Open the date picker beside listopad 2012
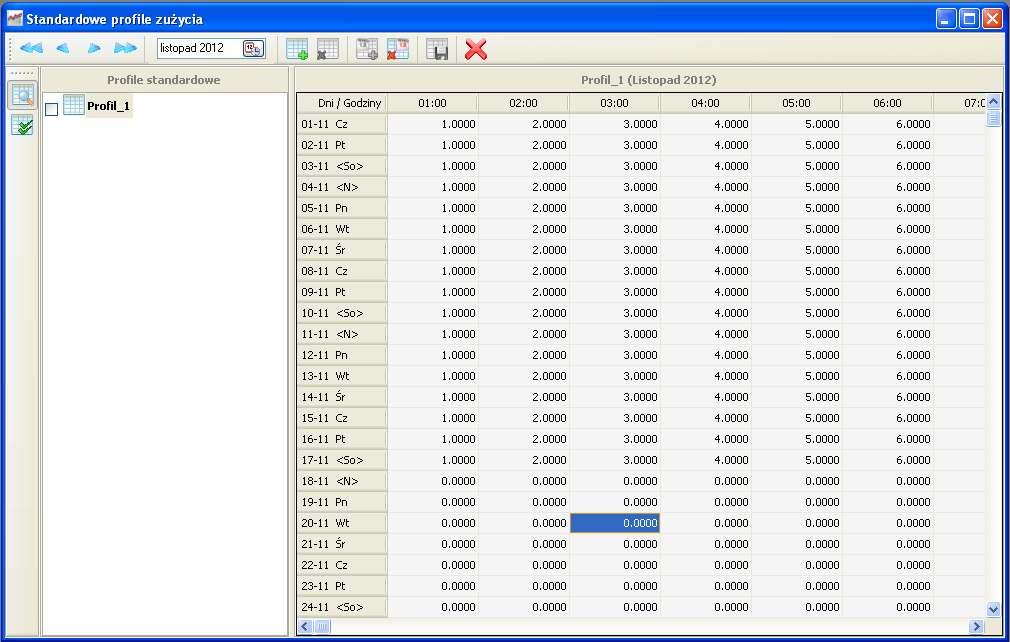 pyautogui.click(x=252, y=48)
